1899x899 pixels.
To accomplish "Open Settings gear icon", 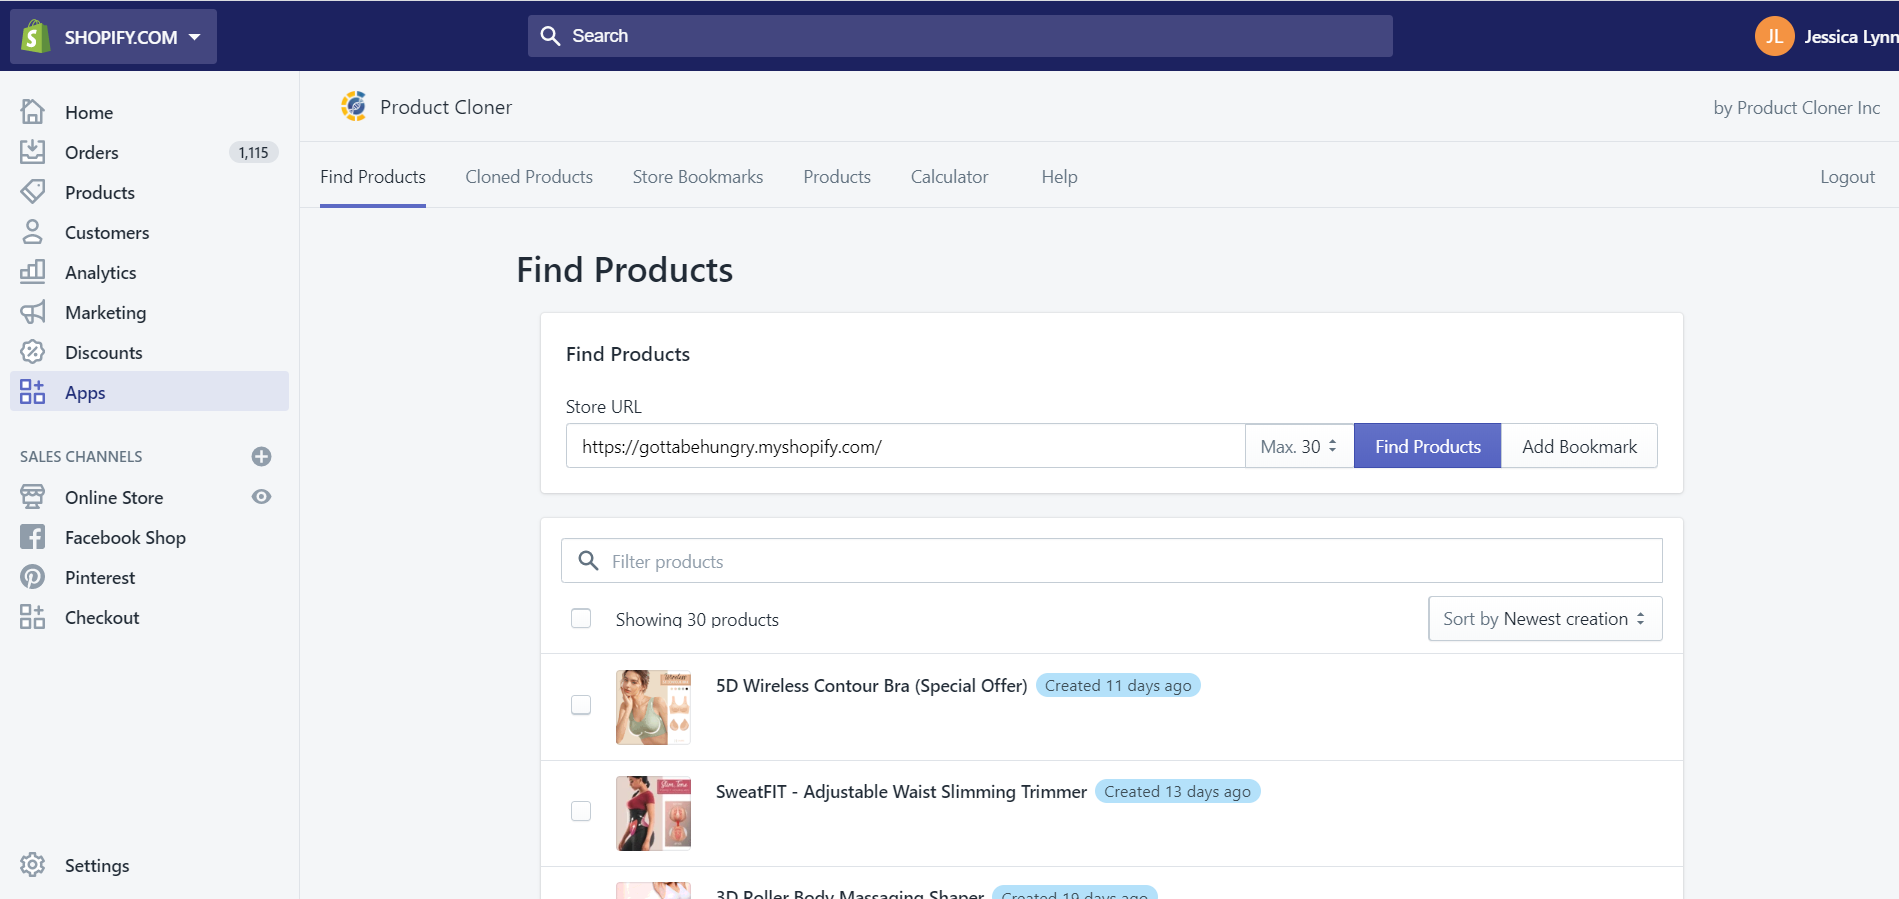I will 33,865.
